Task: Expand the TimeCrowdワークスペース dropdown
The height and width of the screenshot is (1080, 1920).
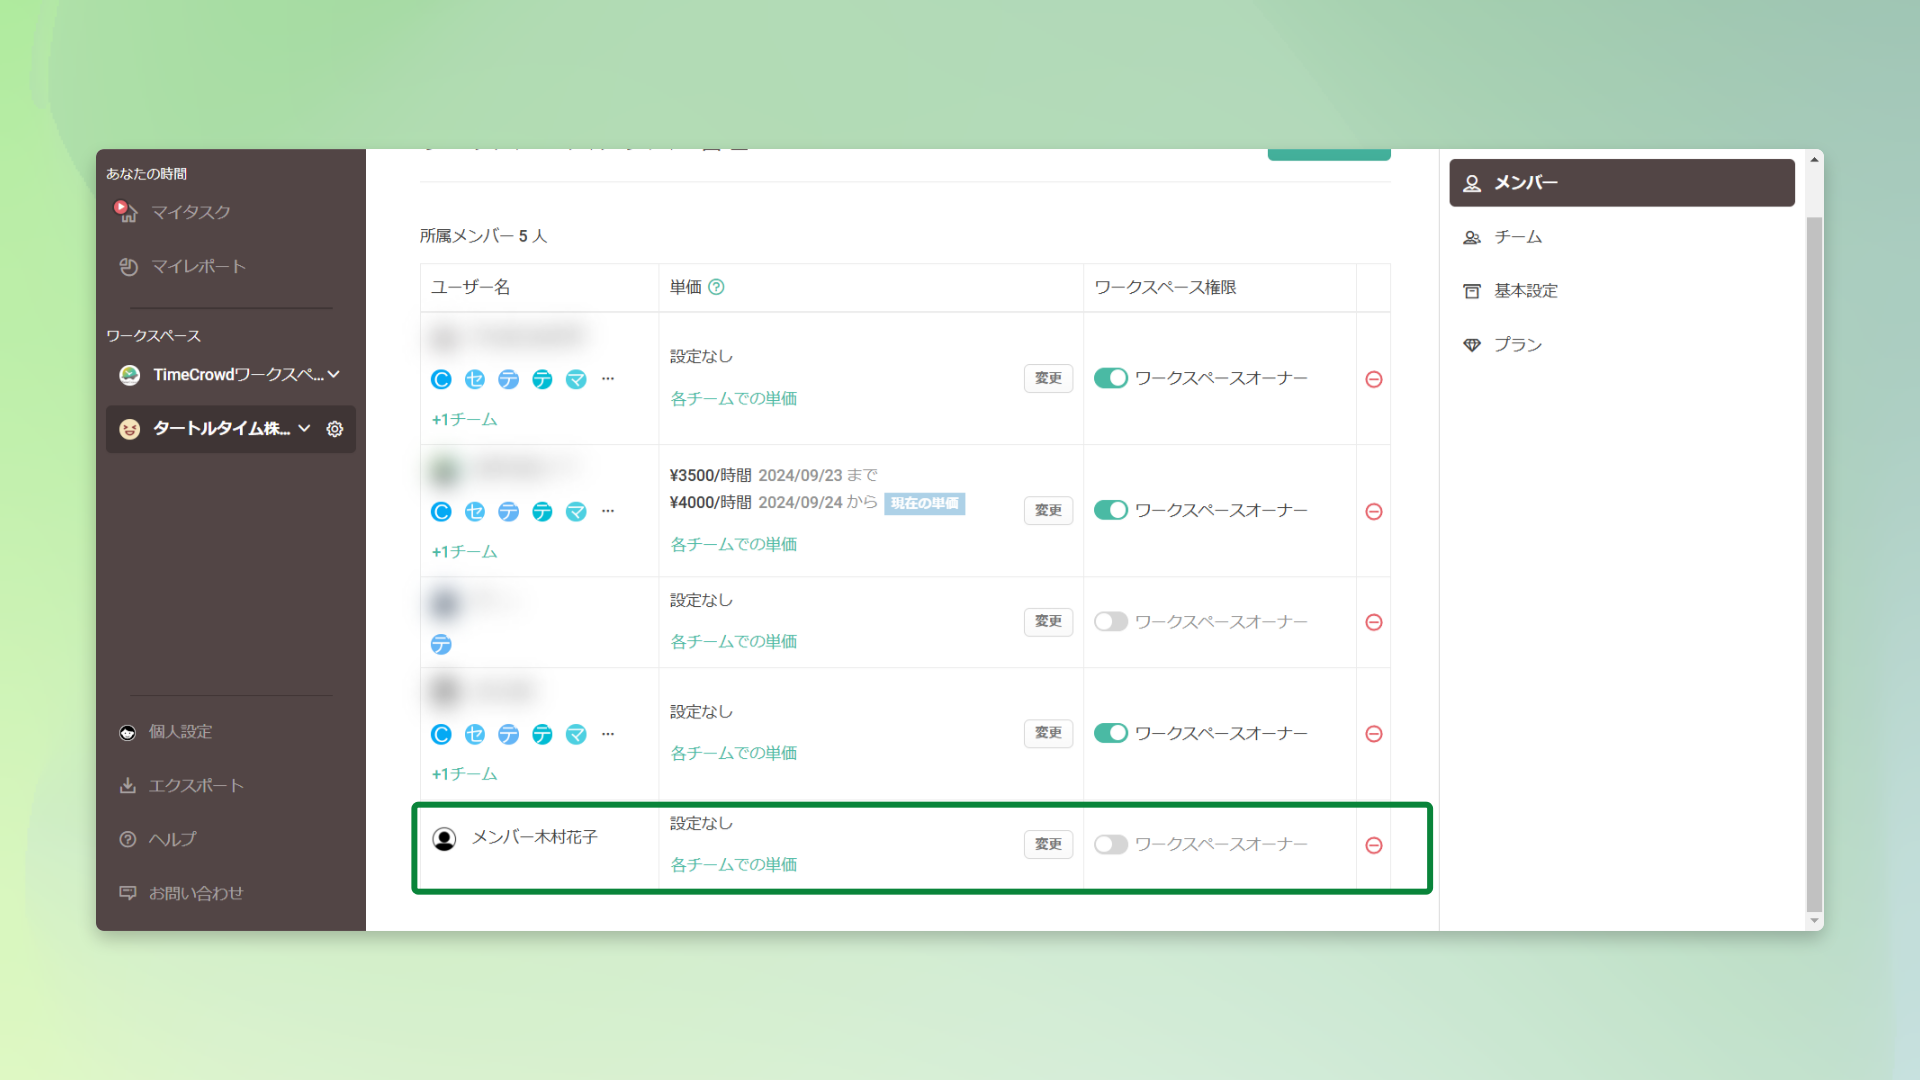Action: point(334,374)
